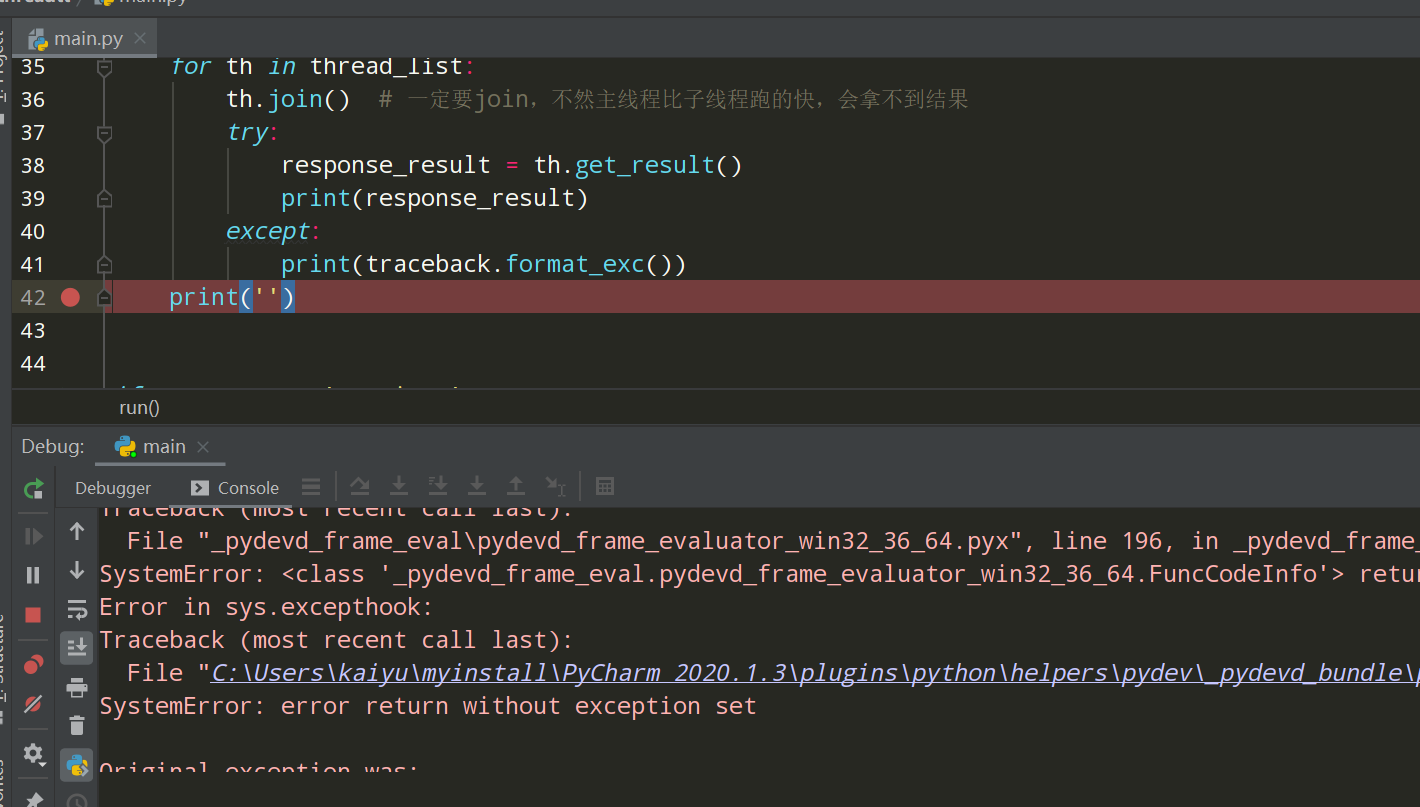Clear the console with the trash icon
Image resolution: width=1420 pixels, height=807 pixels.
[77, 724]
